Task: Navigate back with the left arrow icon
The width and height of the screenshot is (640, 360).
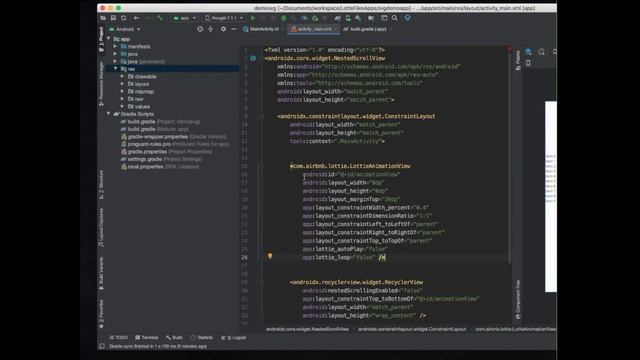Action: click(x=136, y=18)
